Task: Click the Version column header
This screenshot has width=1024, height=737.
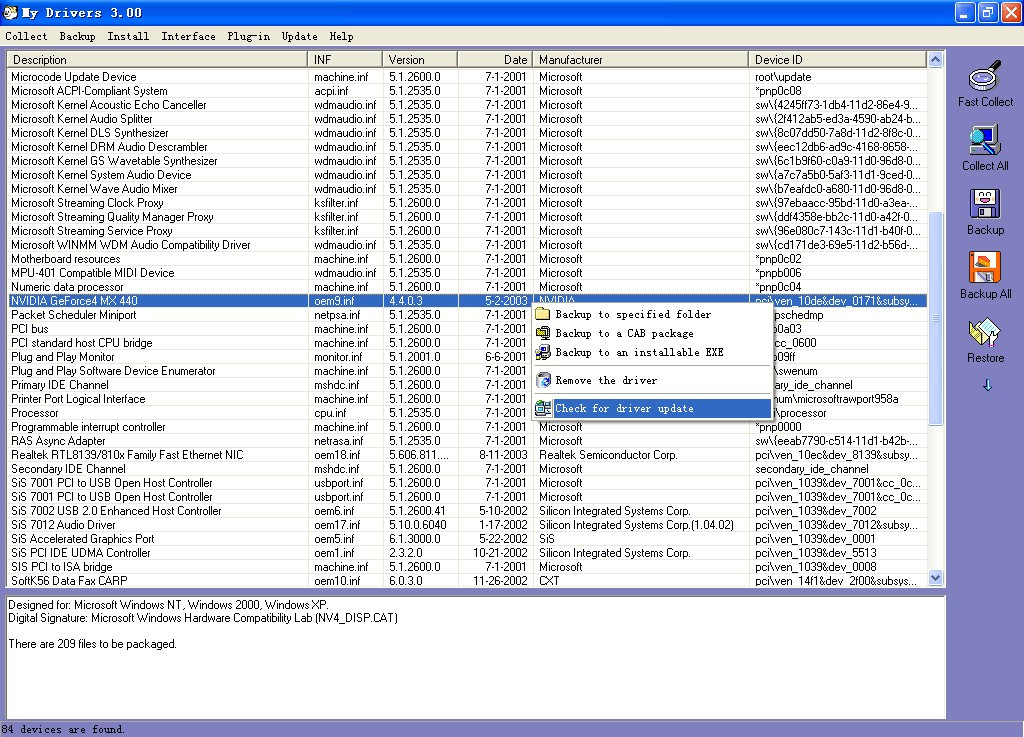Action: point(420,59)
